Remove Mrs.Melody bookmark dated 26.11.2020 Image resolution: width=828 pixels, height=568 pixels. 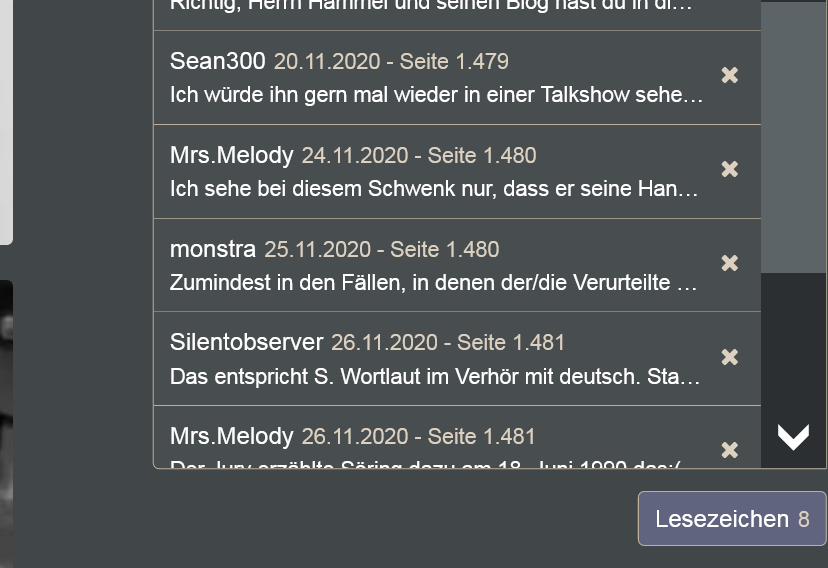click(x=729, y=450)
